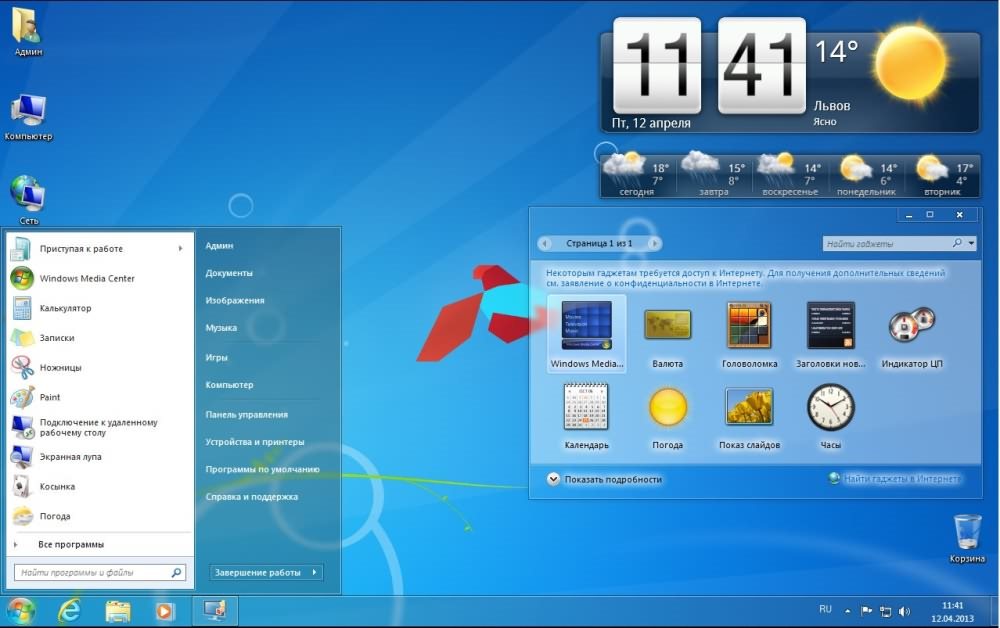The width and height of the screenshot is (1000, 628).
Task: Launch Internet Explorer from the taskbar
Action: (x=69, y=609)
